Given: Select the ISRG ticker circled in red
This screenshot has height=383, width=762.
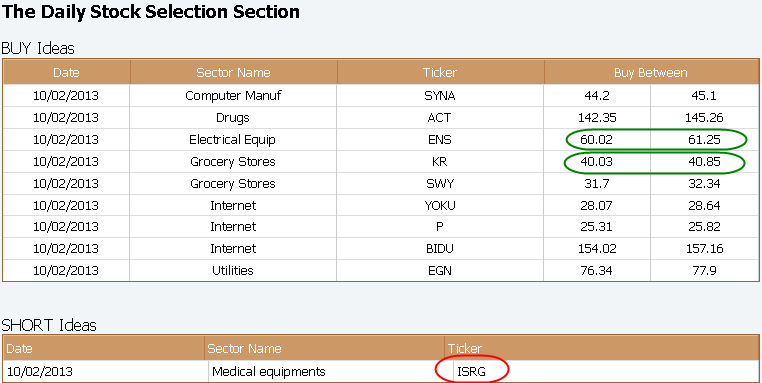Looking at the screenshot, I should point(471,372).
